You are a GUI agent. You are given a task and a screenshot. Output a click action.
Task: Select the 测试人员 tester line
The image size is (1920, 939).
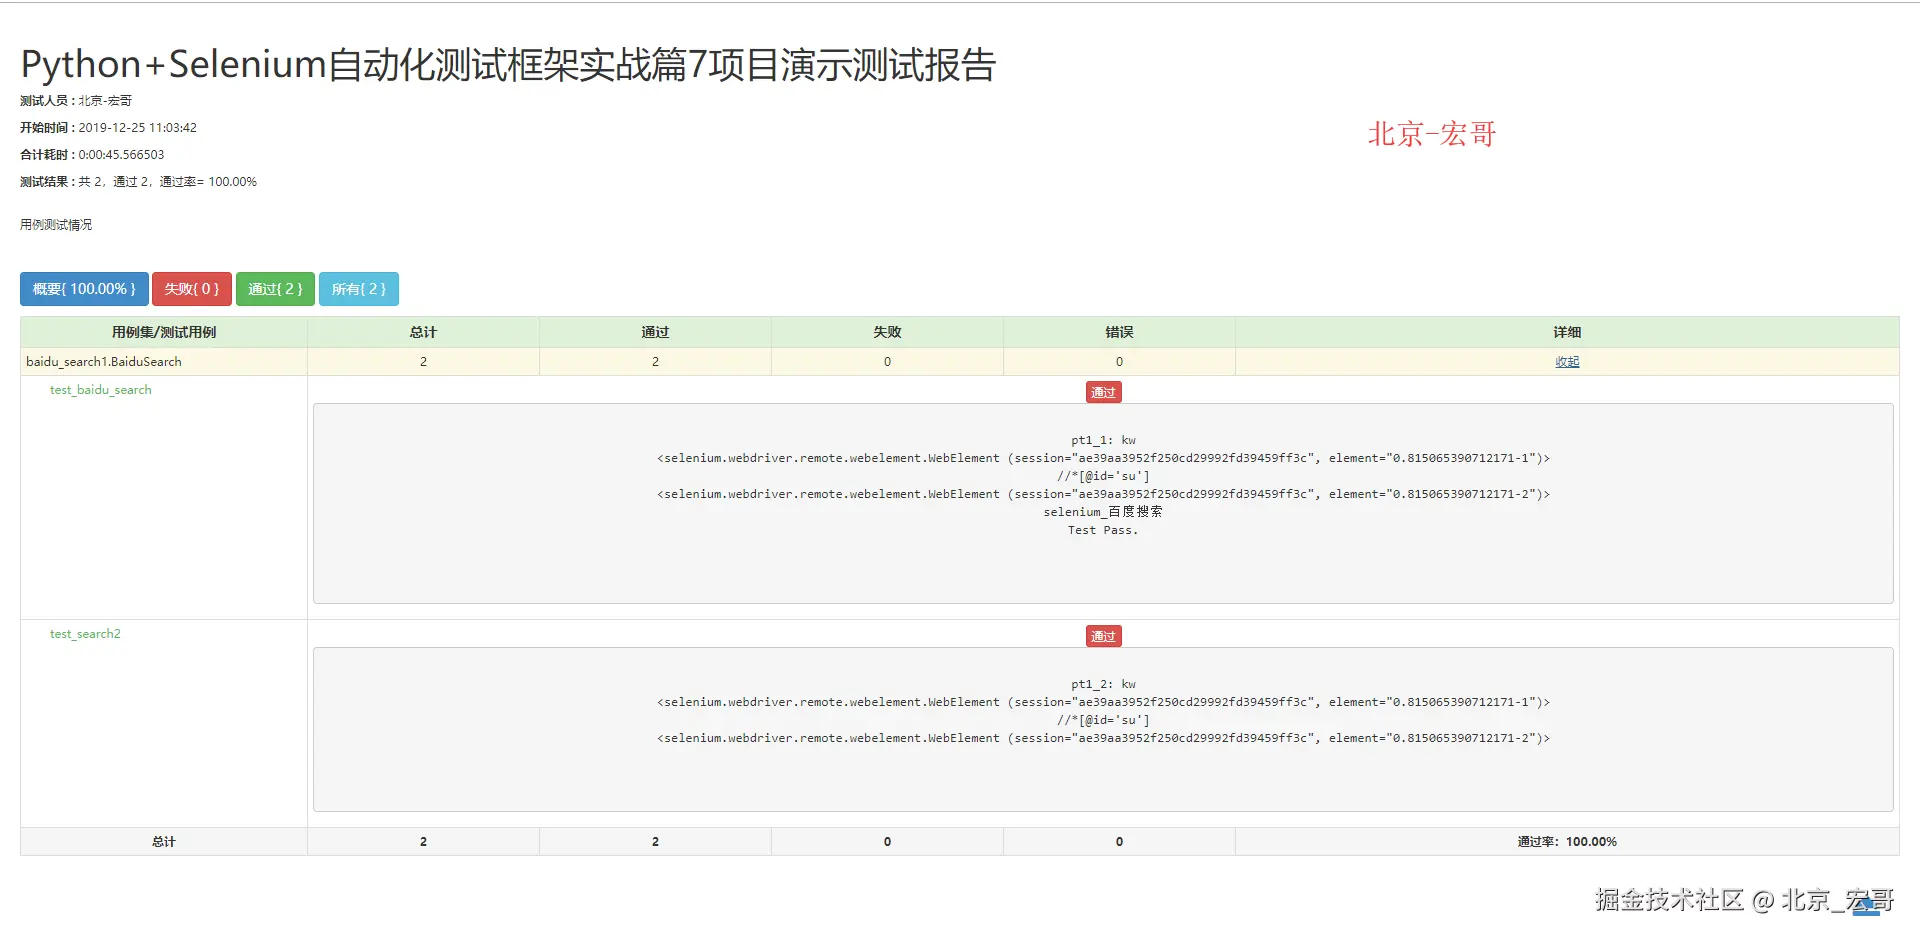point(76,101)
